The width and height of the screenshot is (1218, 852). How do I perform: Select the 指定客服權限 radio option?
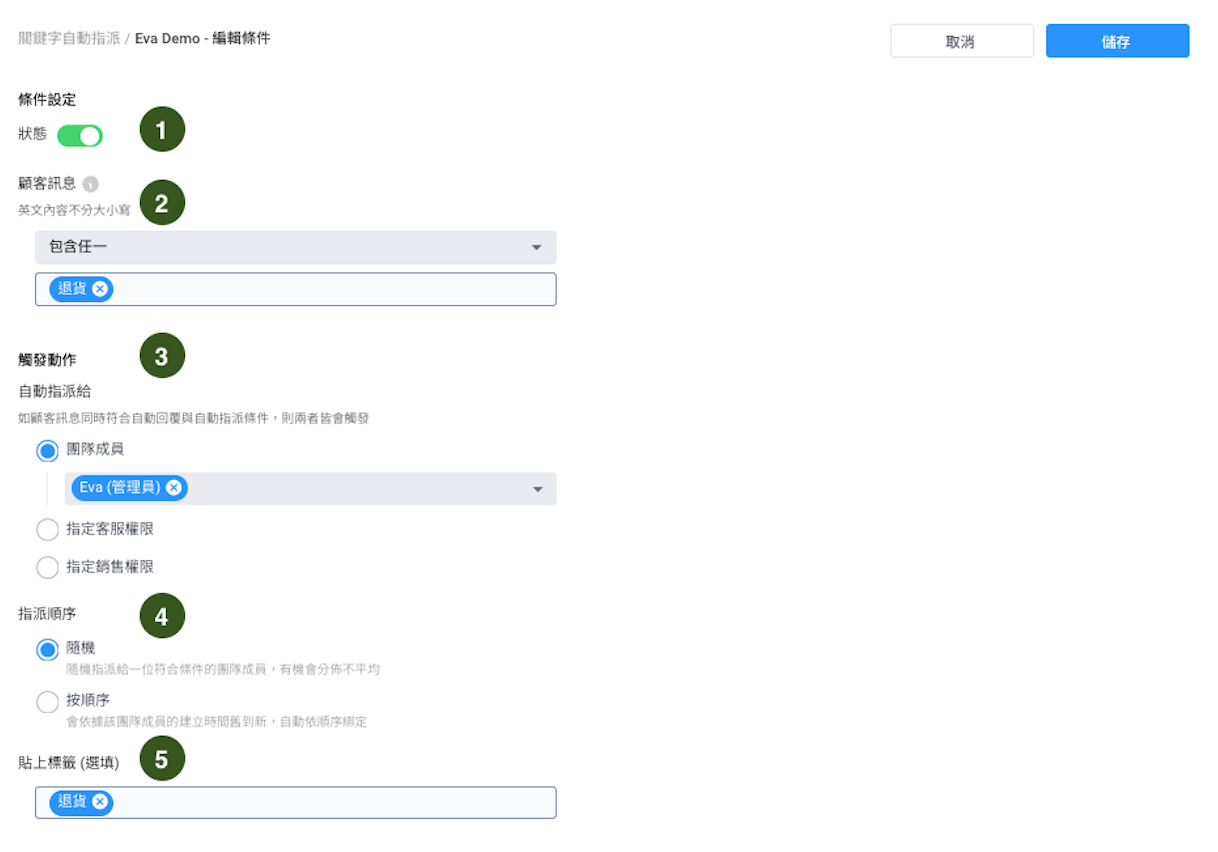point(47,529)
